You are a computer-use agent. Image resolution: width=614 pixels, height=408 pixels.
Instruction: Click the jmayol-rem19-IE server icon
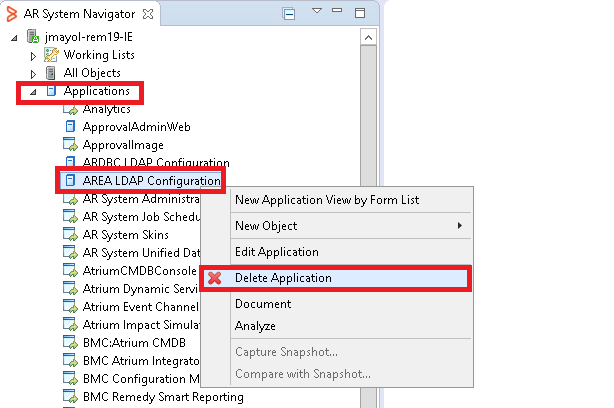33,36
